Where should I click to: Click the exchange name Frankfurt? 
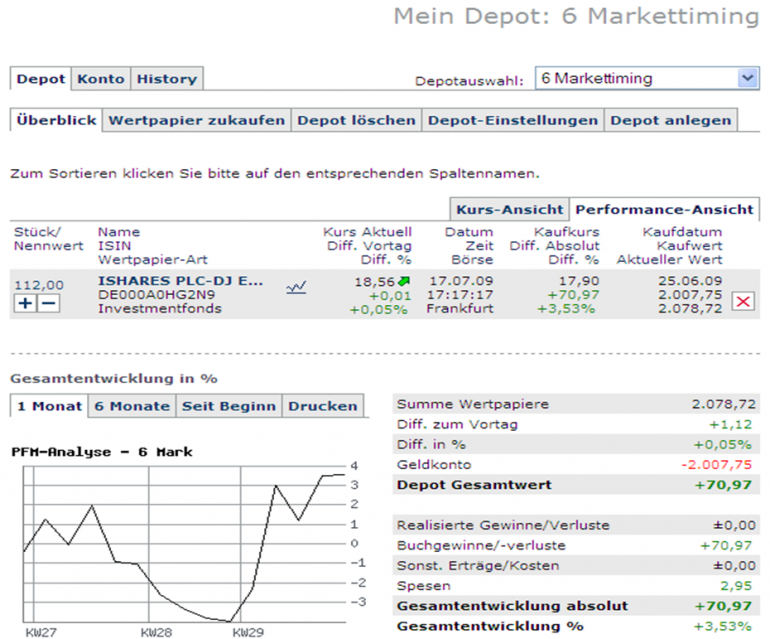point(460,308)
